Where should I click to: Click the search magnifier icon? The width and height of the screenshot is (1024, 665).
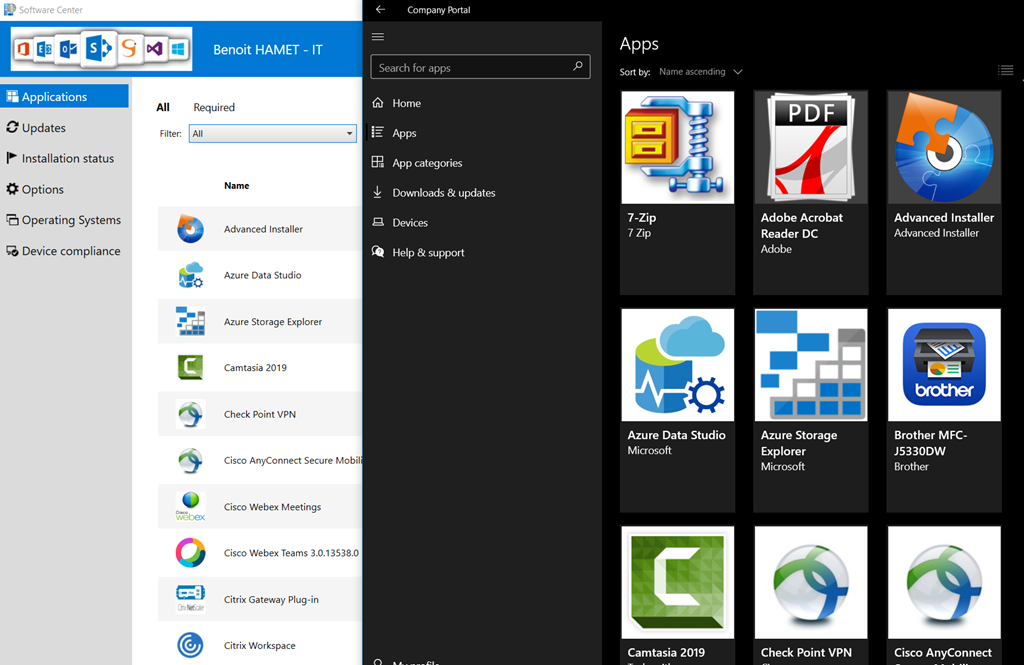(x=578, y=67)
